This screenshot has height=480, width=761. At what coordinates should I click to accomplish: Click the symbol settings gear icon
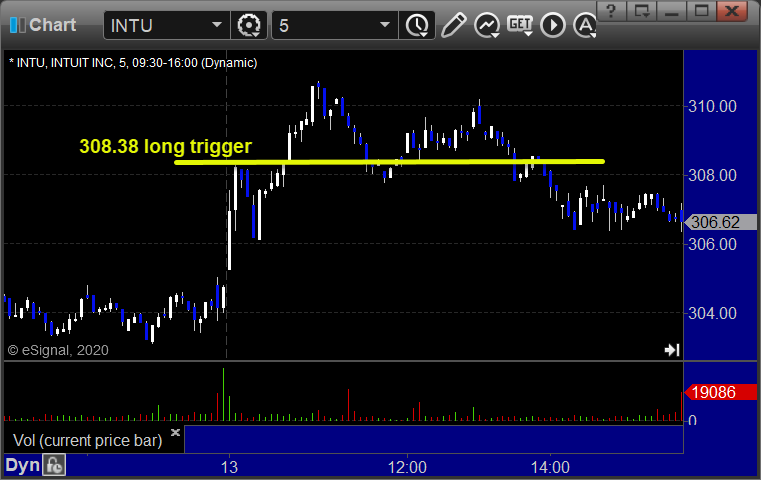coord(249,25)
